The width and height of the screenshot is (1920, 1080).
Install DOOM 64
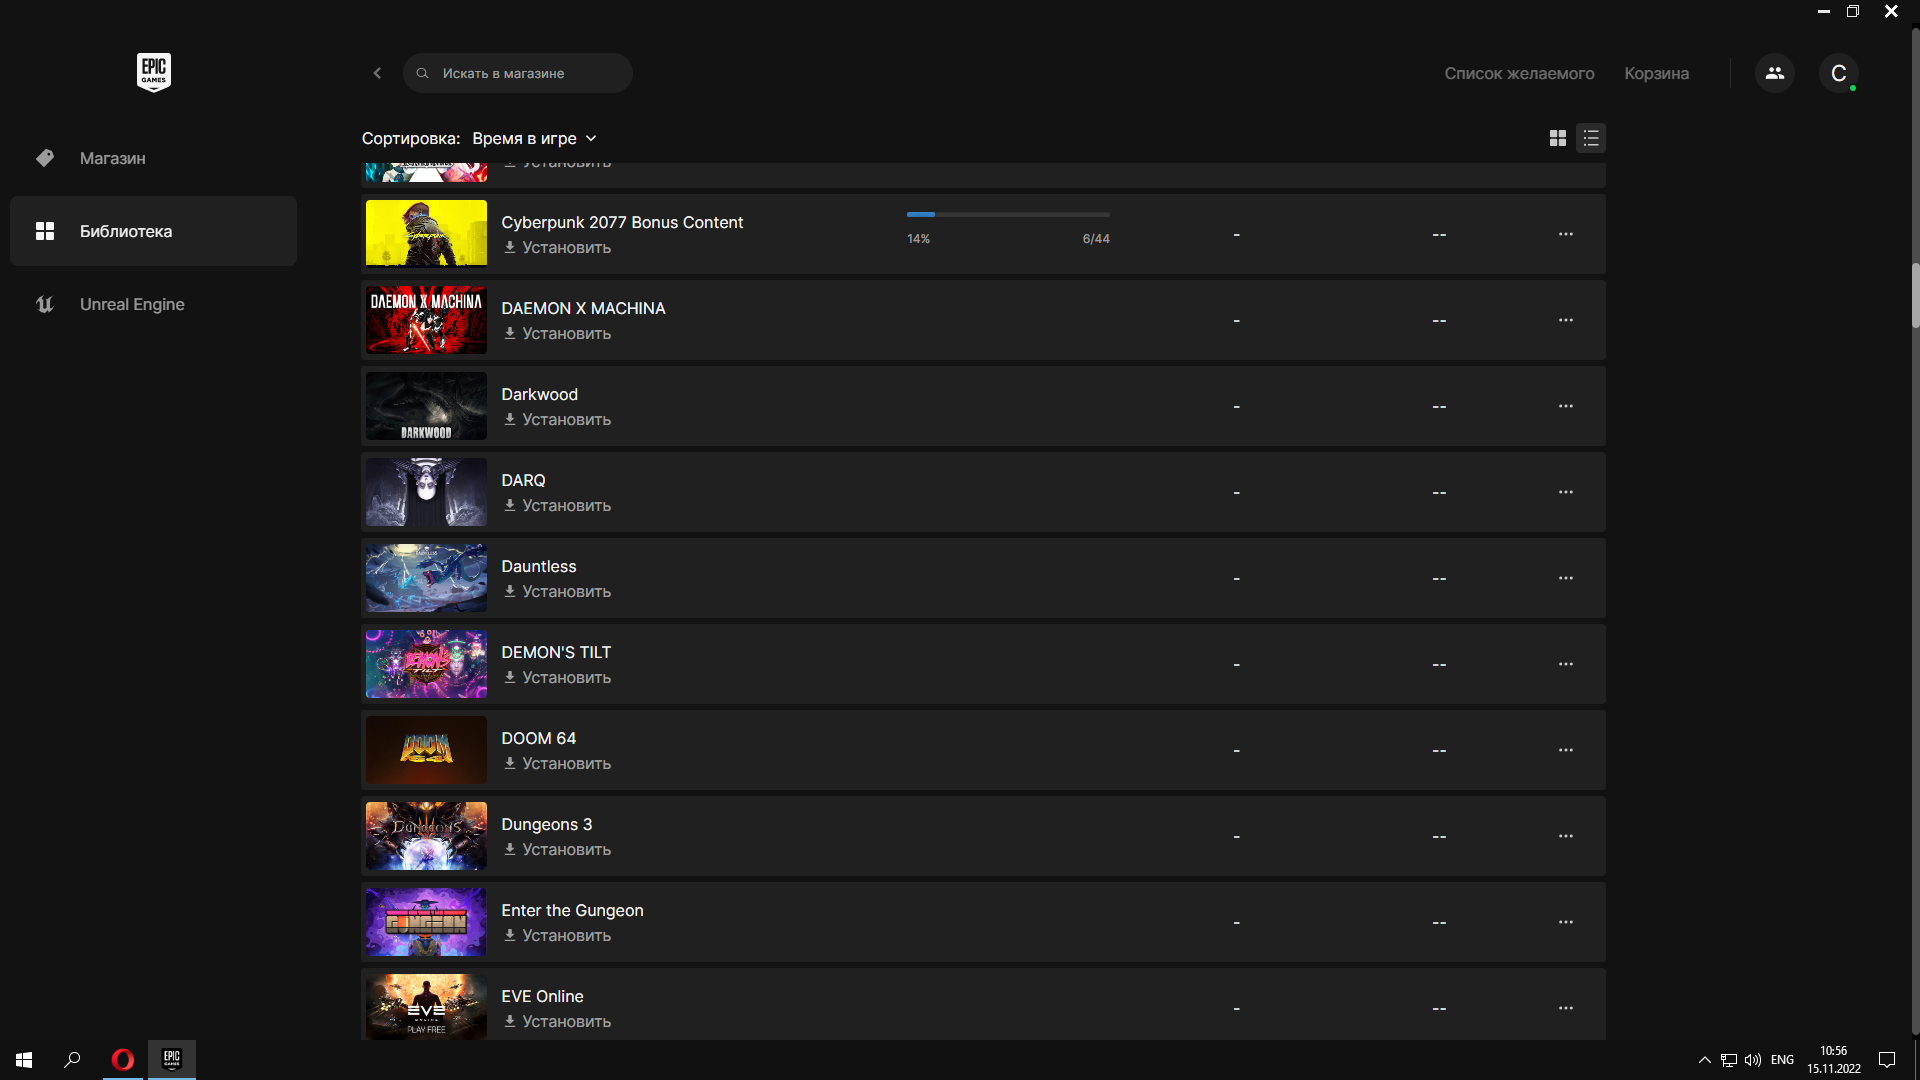(557, 763)
